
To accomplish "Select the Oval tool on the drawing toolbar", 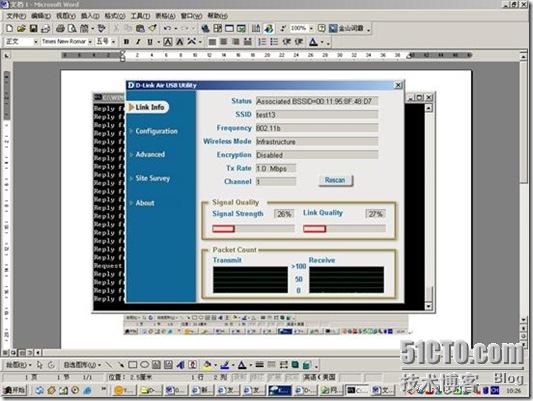I will [144, 365].
